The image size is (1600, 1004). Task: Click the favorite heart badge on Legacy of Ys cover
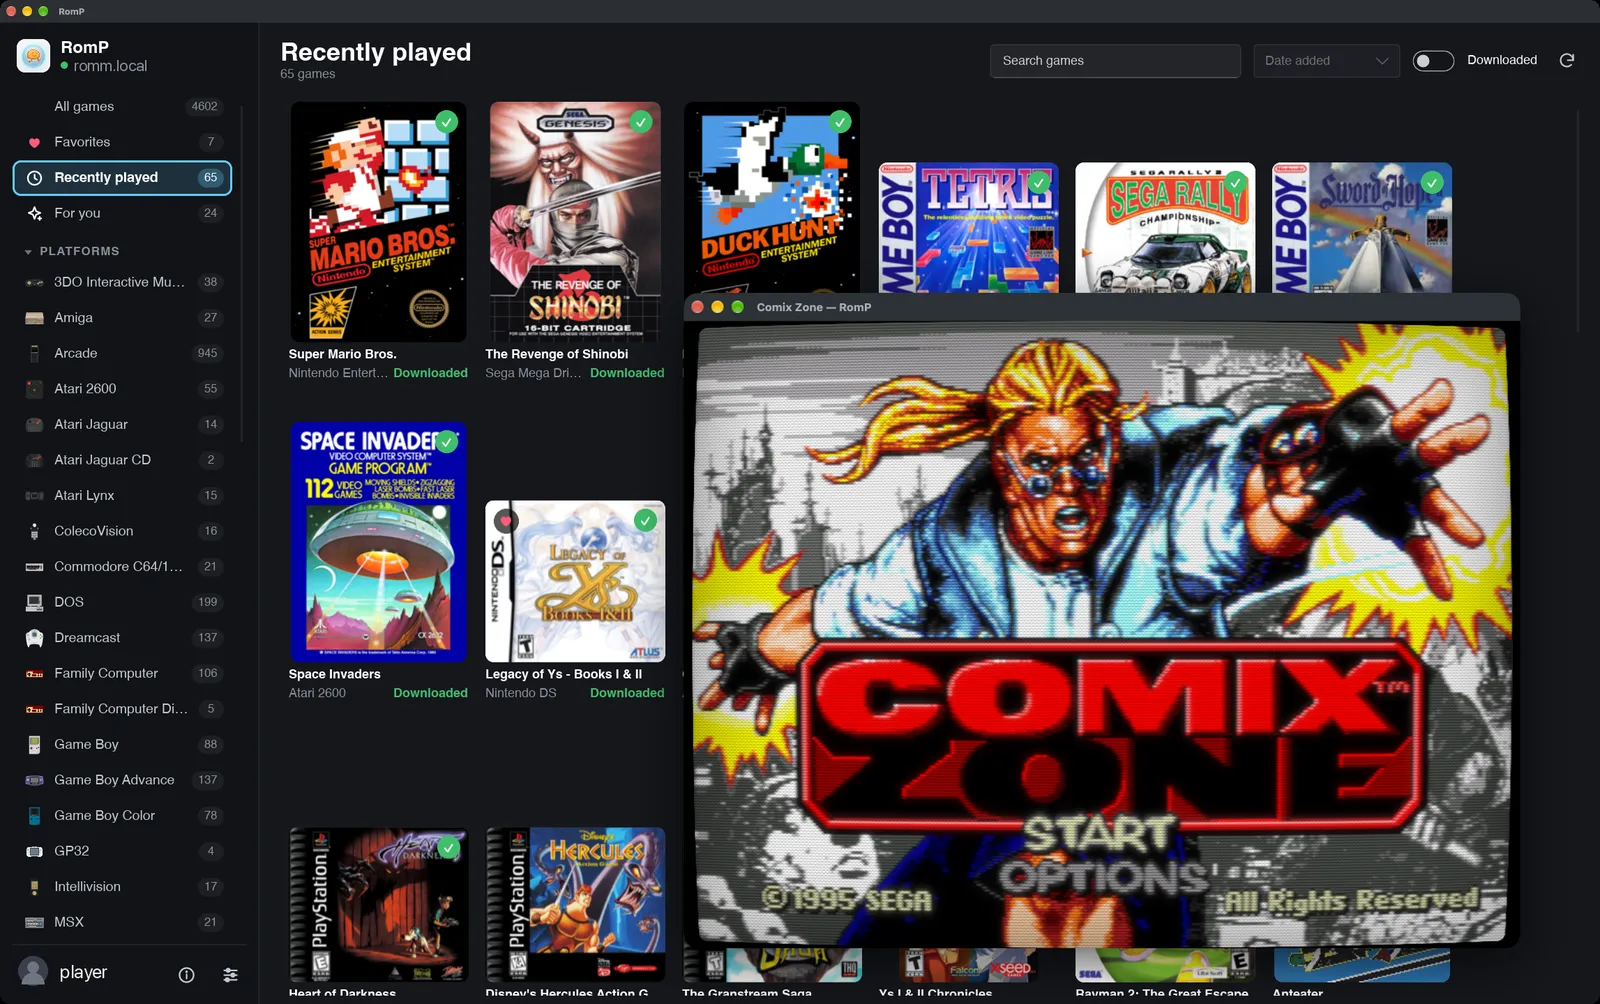click(x=506, y=520)
